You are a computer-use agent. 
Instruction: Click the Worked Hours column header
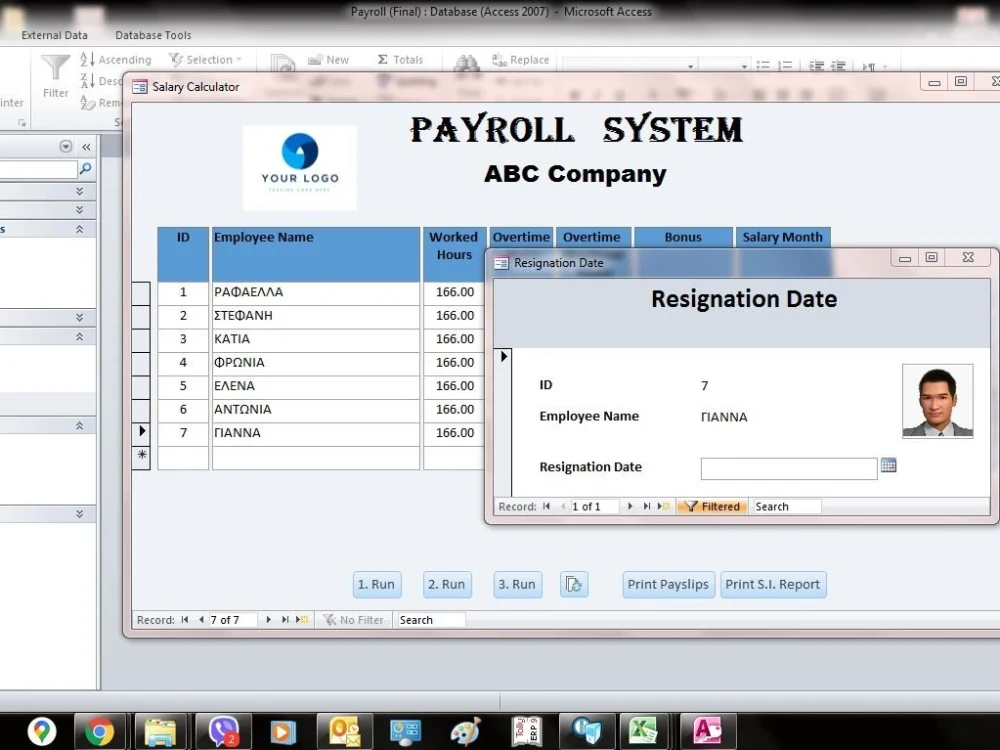(454, 254)
